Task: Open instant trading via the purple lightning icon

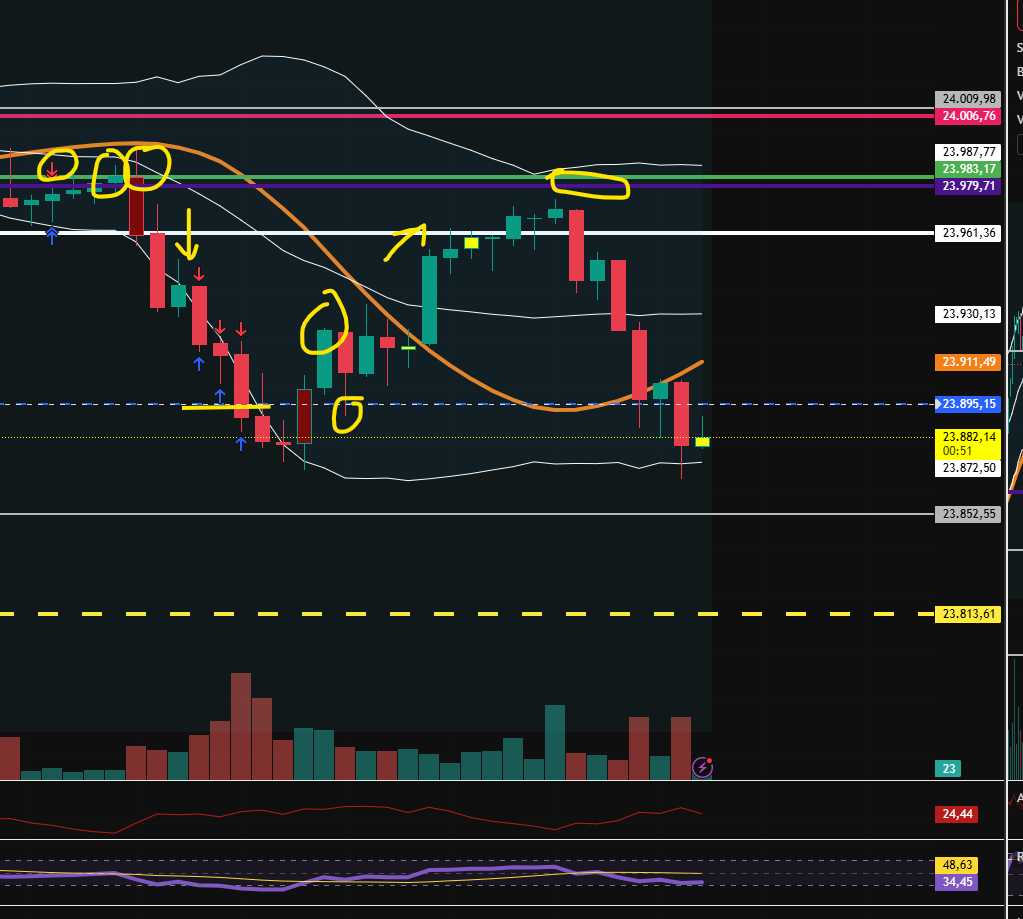Action: (703, 768)
